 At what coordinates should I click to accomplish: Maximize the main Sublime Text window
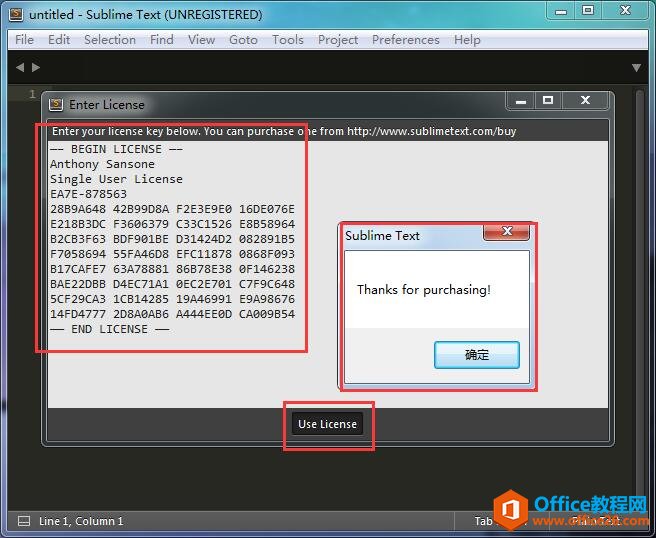click(588, 10)
